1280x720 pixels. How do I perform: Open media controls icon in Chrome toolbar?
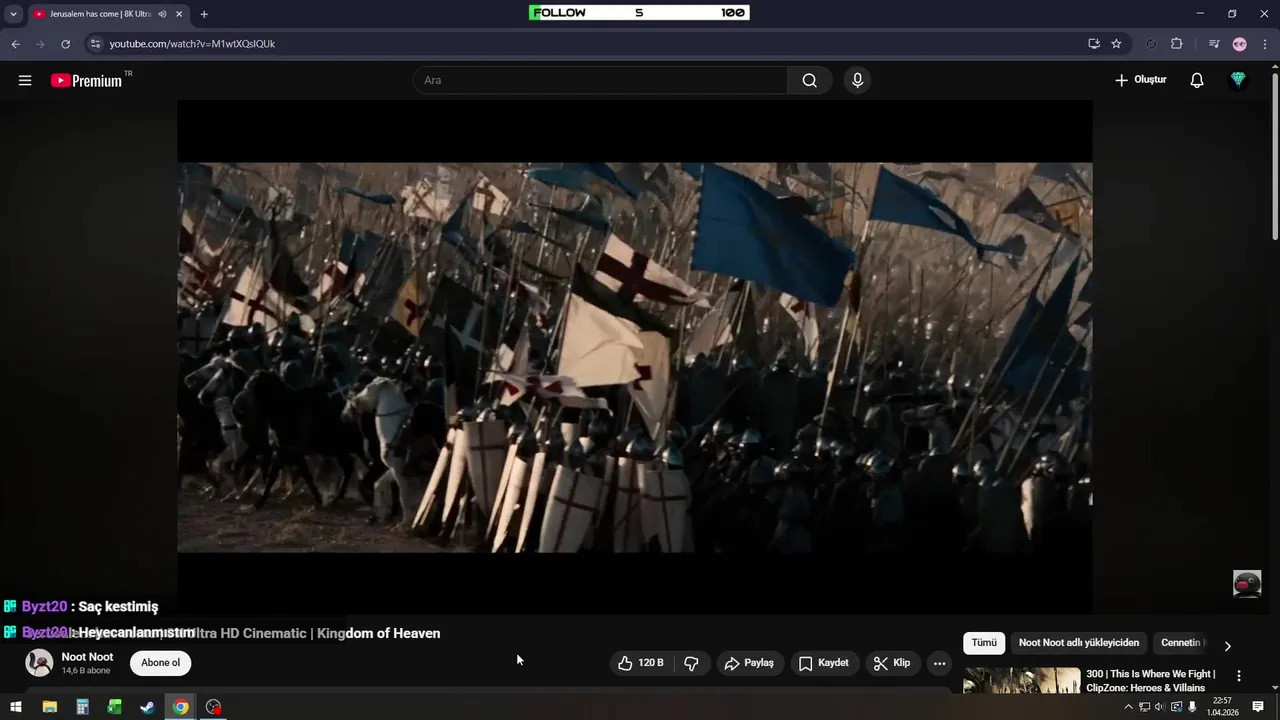[x=1214, y=44]
